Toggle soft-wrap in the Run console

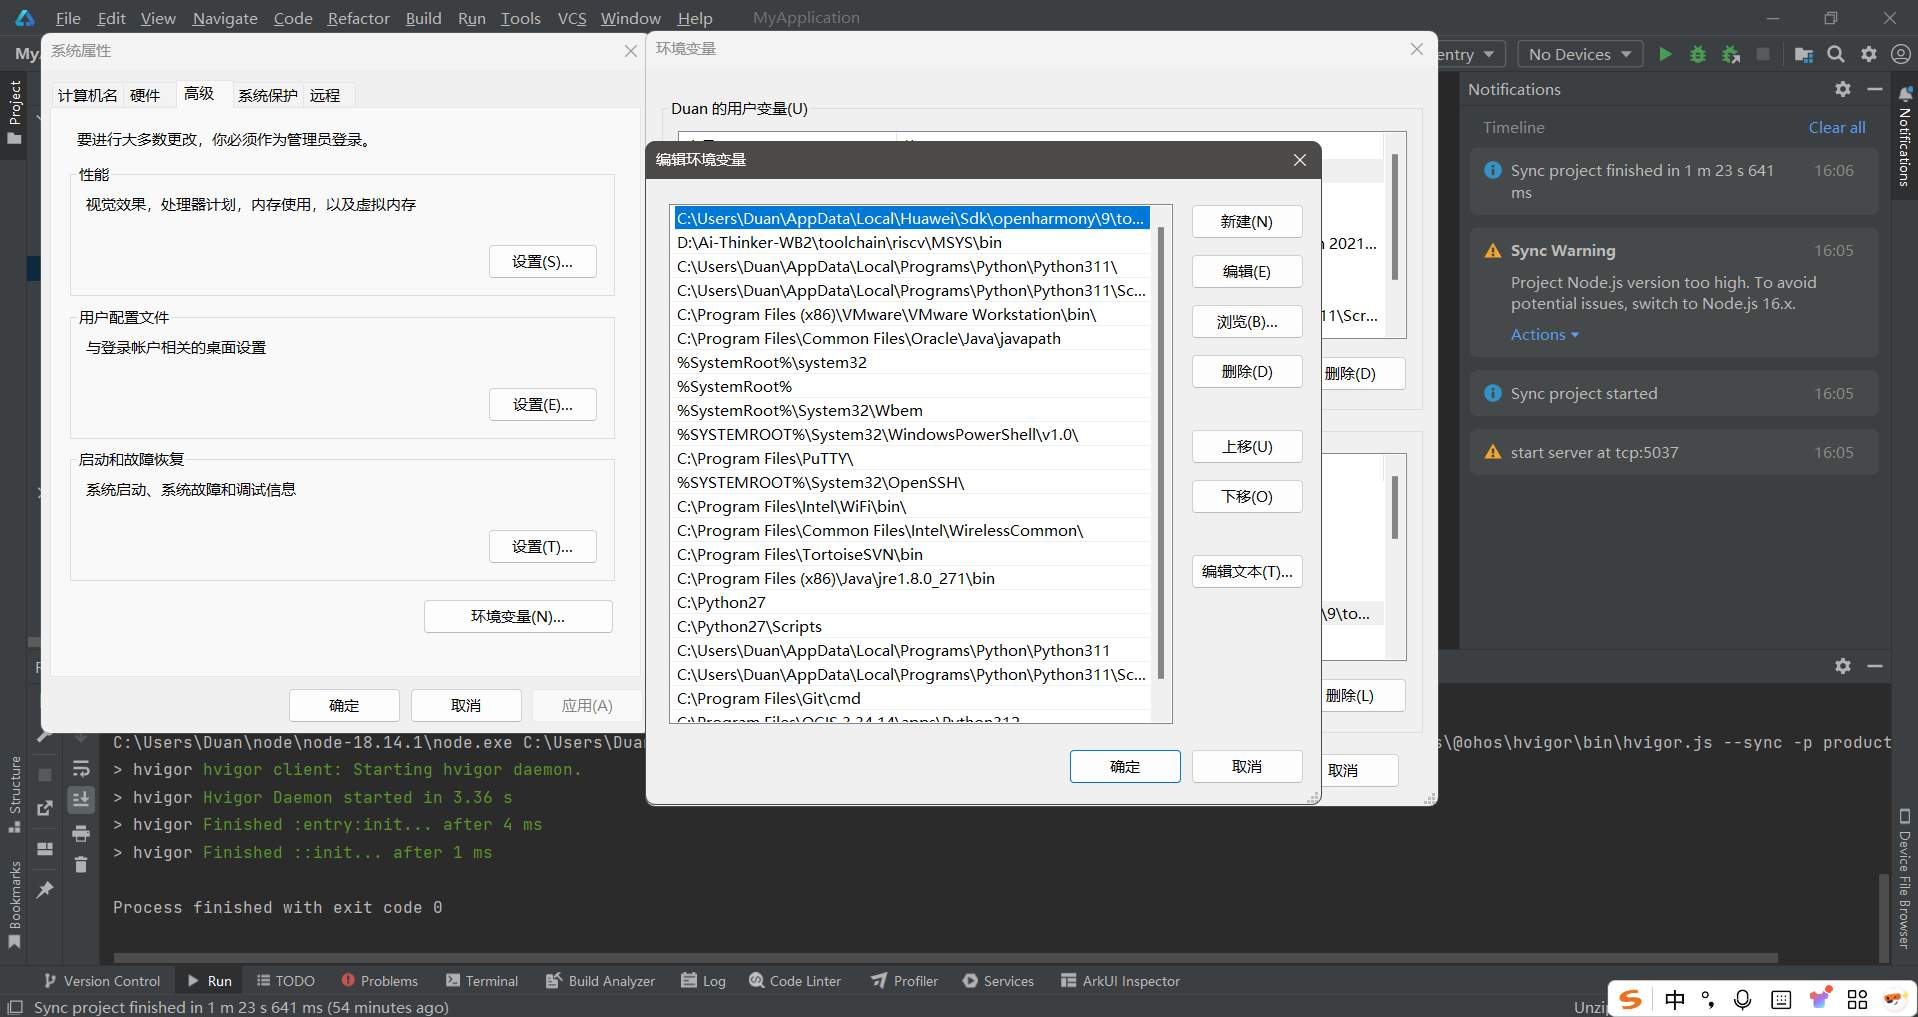[x=81, y=769]
